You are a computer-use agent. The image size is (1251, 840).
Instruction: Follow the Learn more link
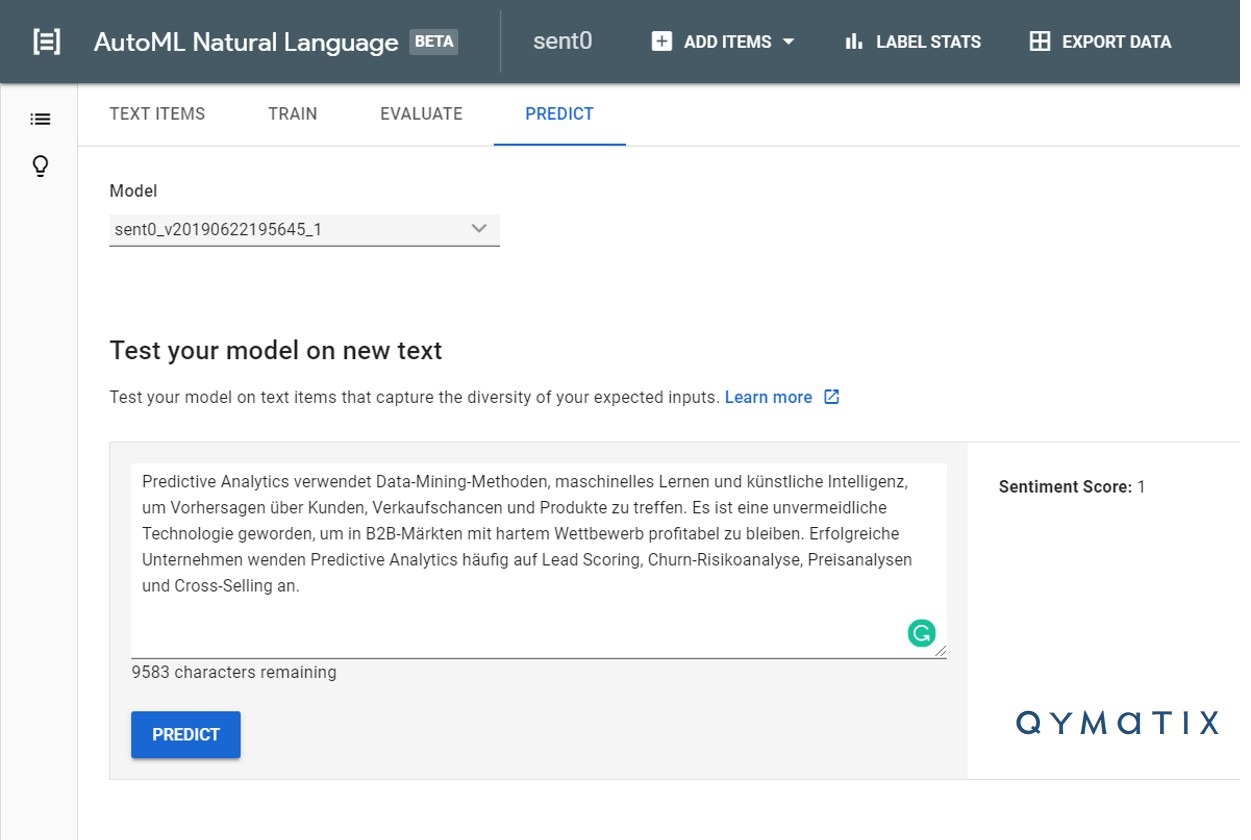pos(768,397)
